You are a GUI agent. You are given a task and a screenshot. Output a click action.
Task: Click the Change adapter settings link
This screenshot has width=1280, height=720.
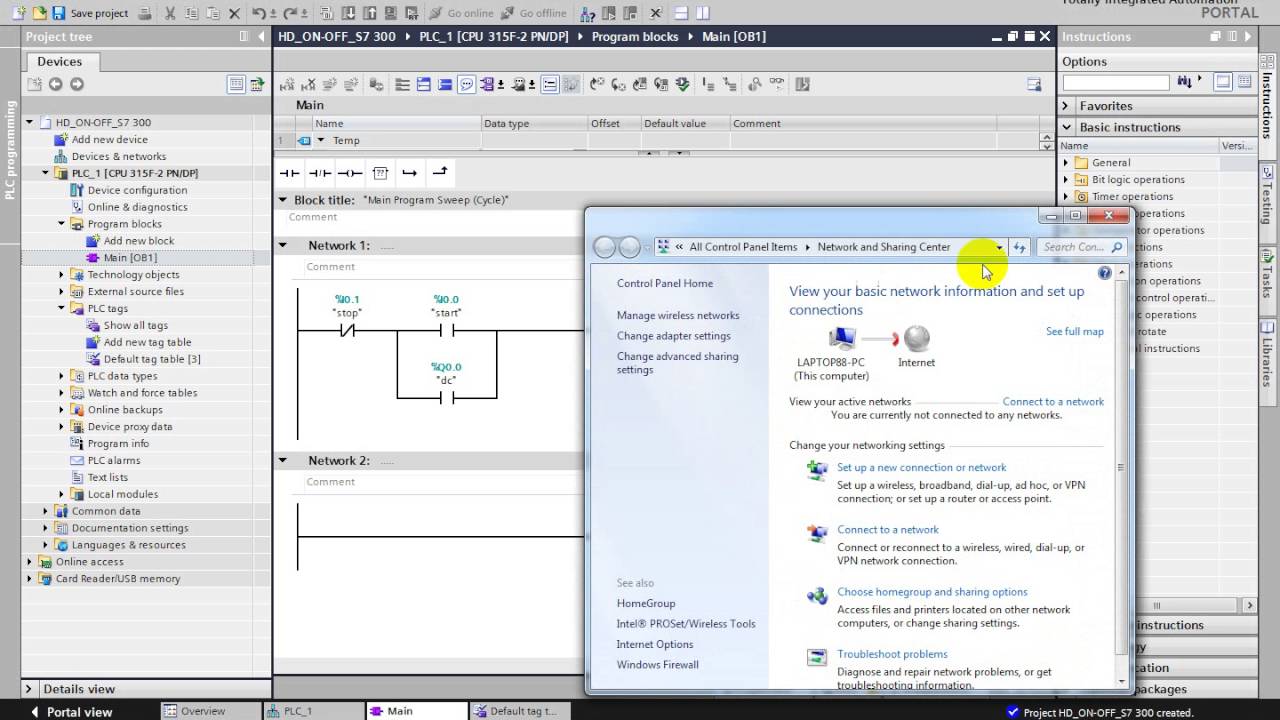point(673,336)
